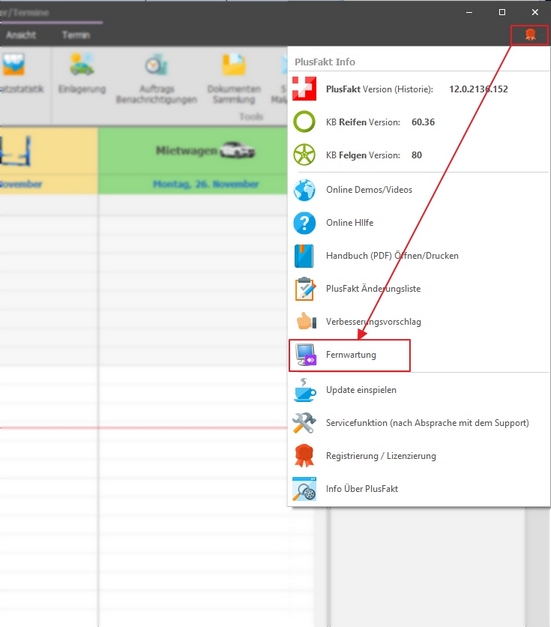Click the PlusFakt Swiss-cross version icon
The image size is (551, 627).
pos(304,89)
